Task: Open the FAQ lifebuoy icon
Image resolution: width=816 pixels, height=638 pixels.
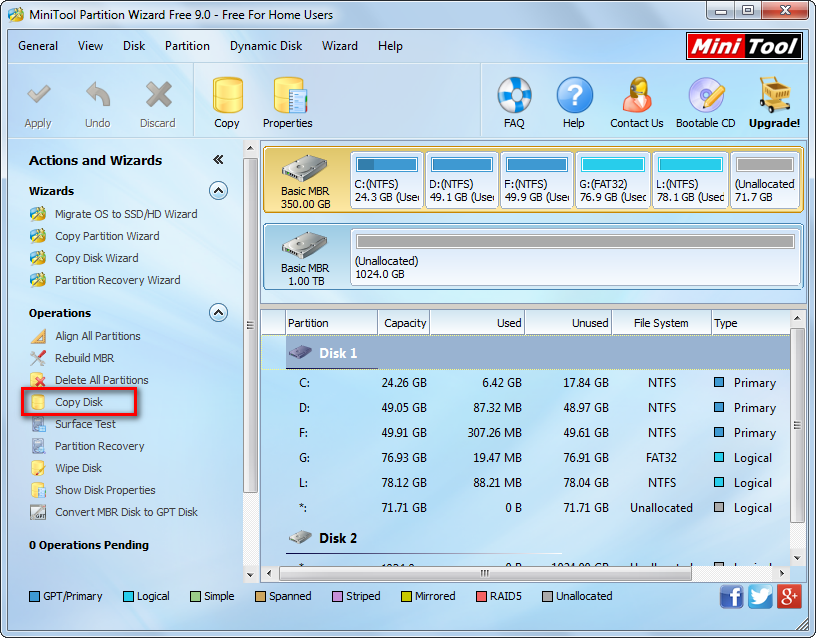Action: 514,95
